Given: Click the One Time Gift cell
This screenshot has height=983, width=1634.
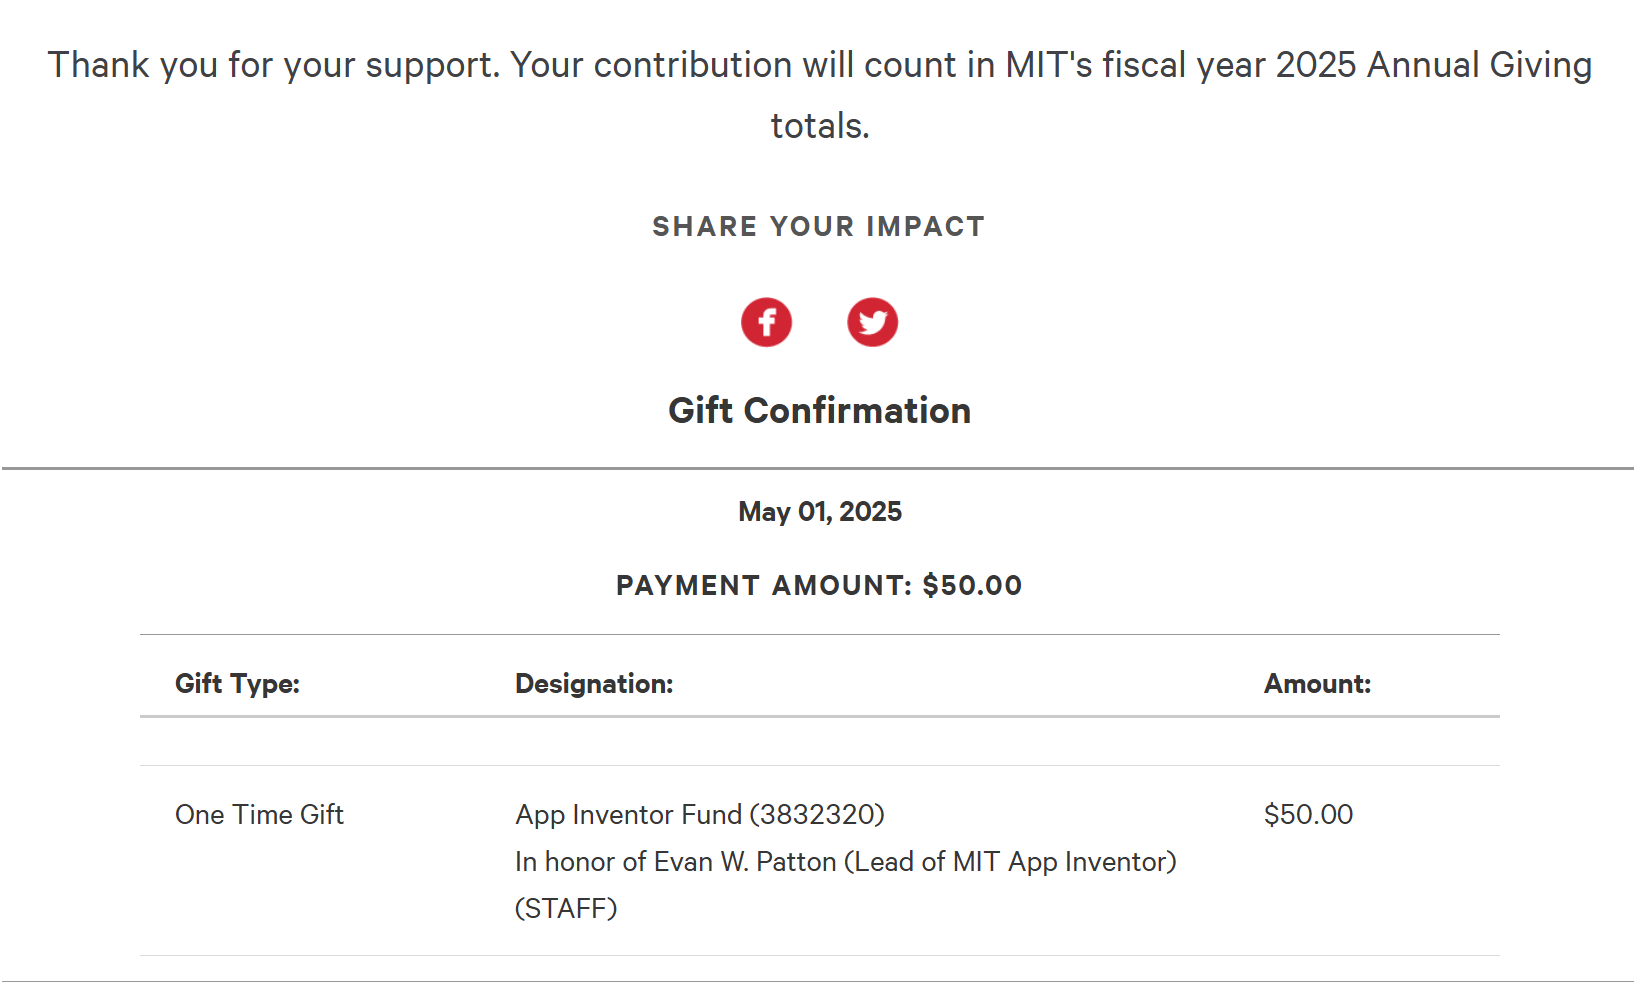Looking at the screenshot, I should tap(259, 815).
